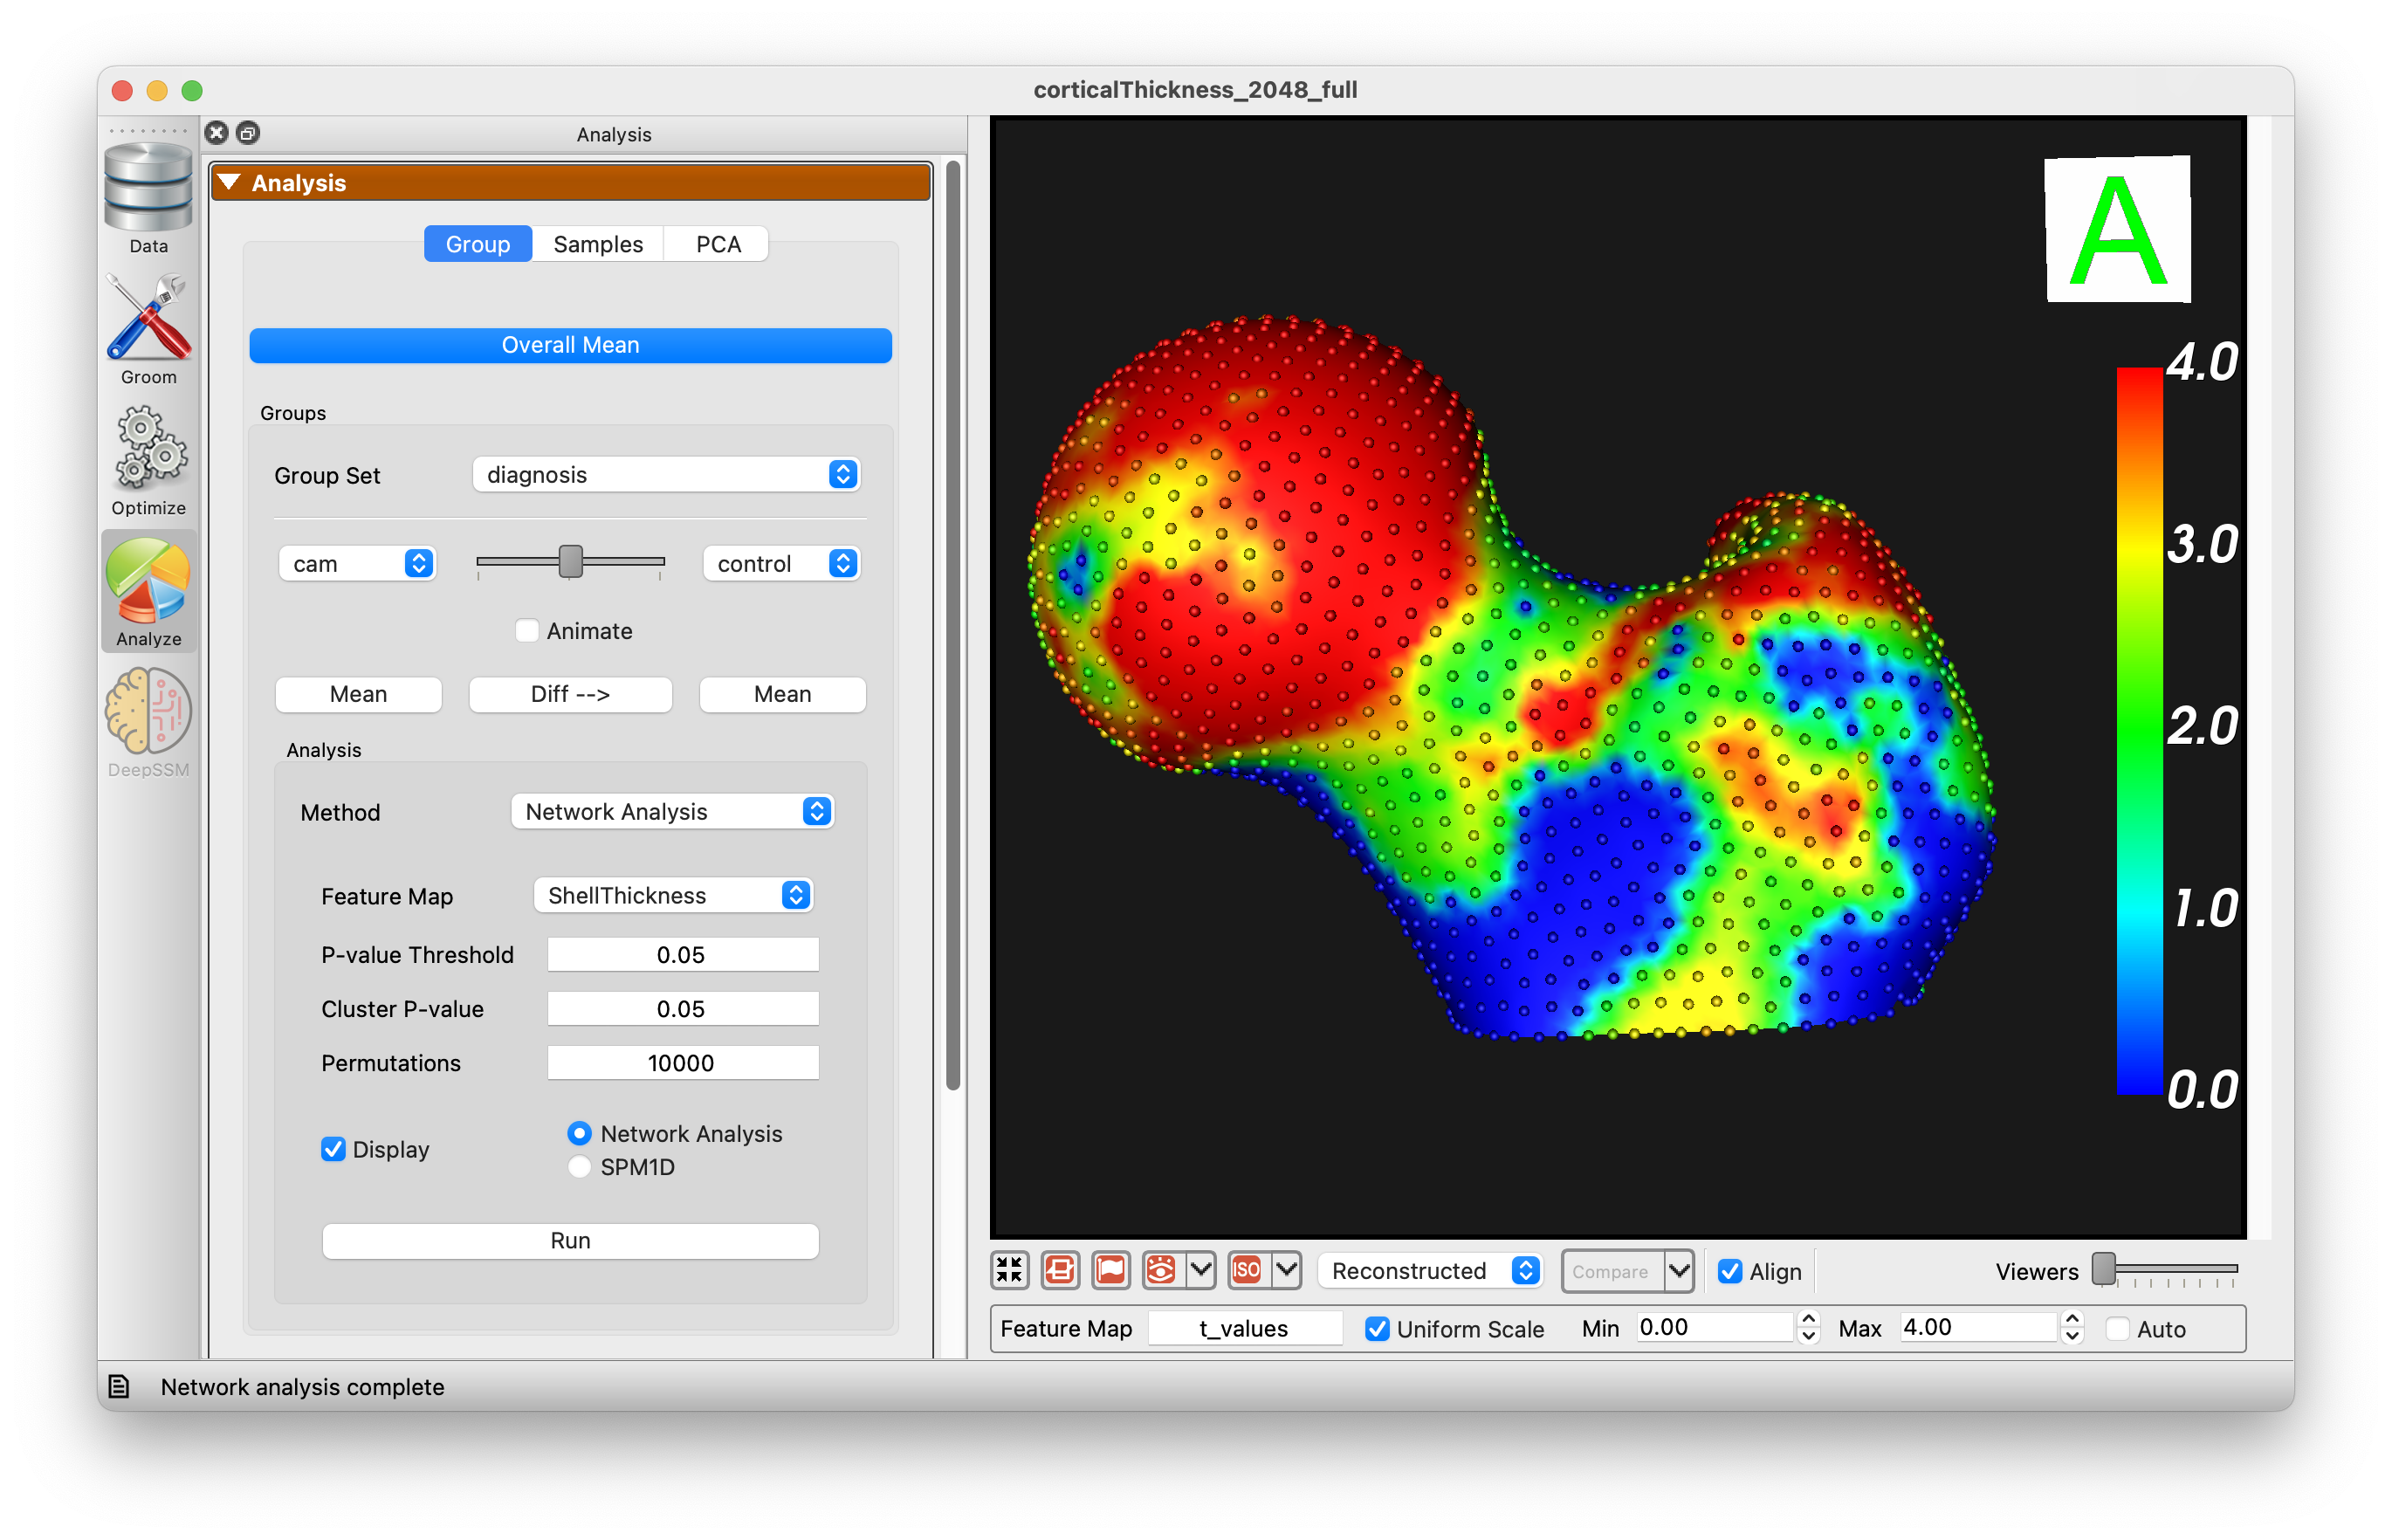Click the cam-control group slider handle
2392x1540 pixels.
pyautogui.click(x=571, y=561)
